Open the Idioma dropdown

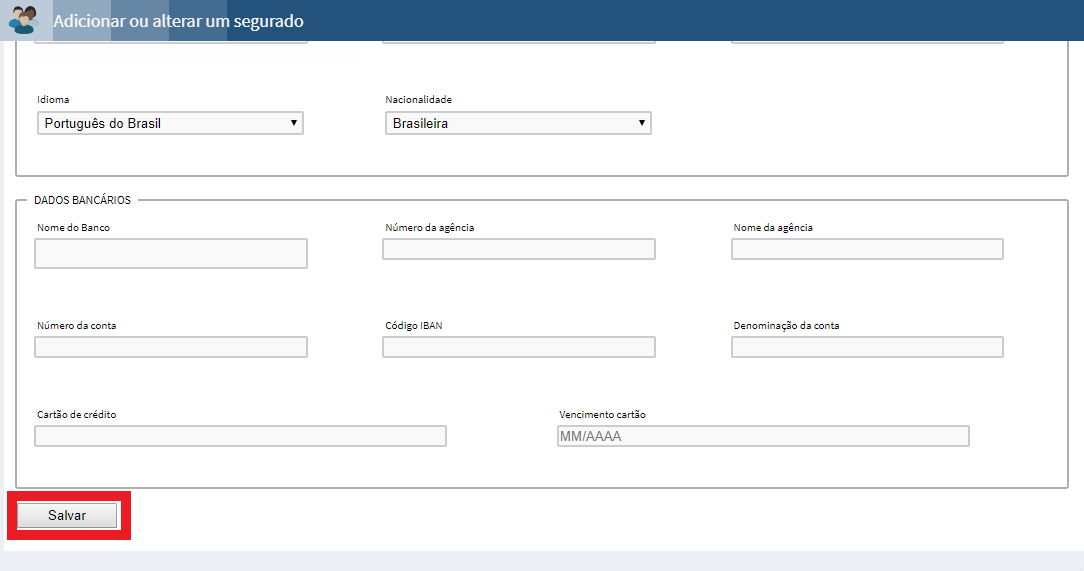tap(170, 123)
